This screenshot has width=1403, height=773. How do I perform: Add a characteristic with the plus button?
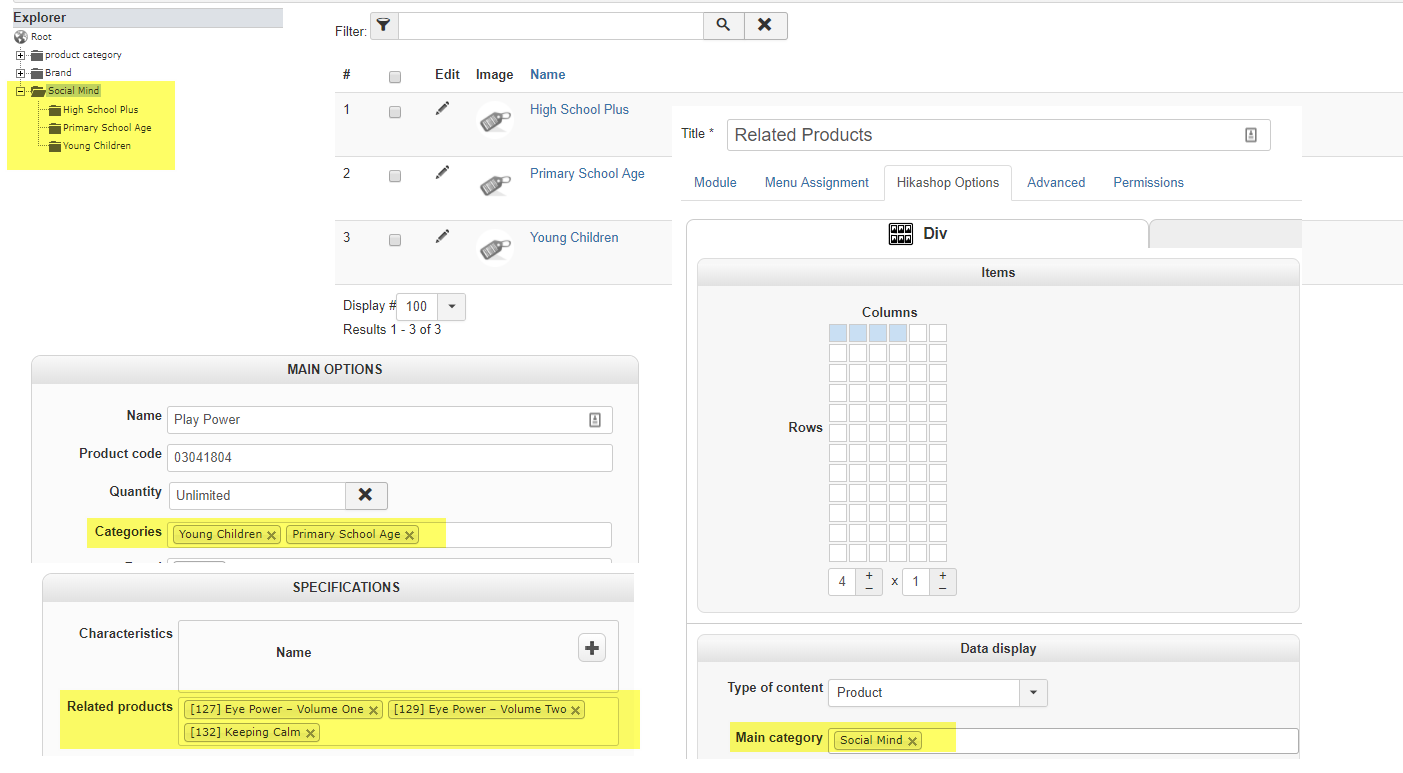(x=592, y=648)
